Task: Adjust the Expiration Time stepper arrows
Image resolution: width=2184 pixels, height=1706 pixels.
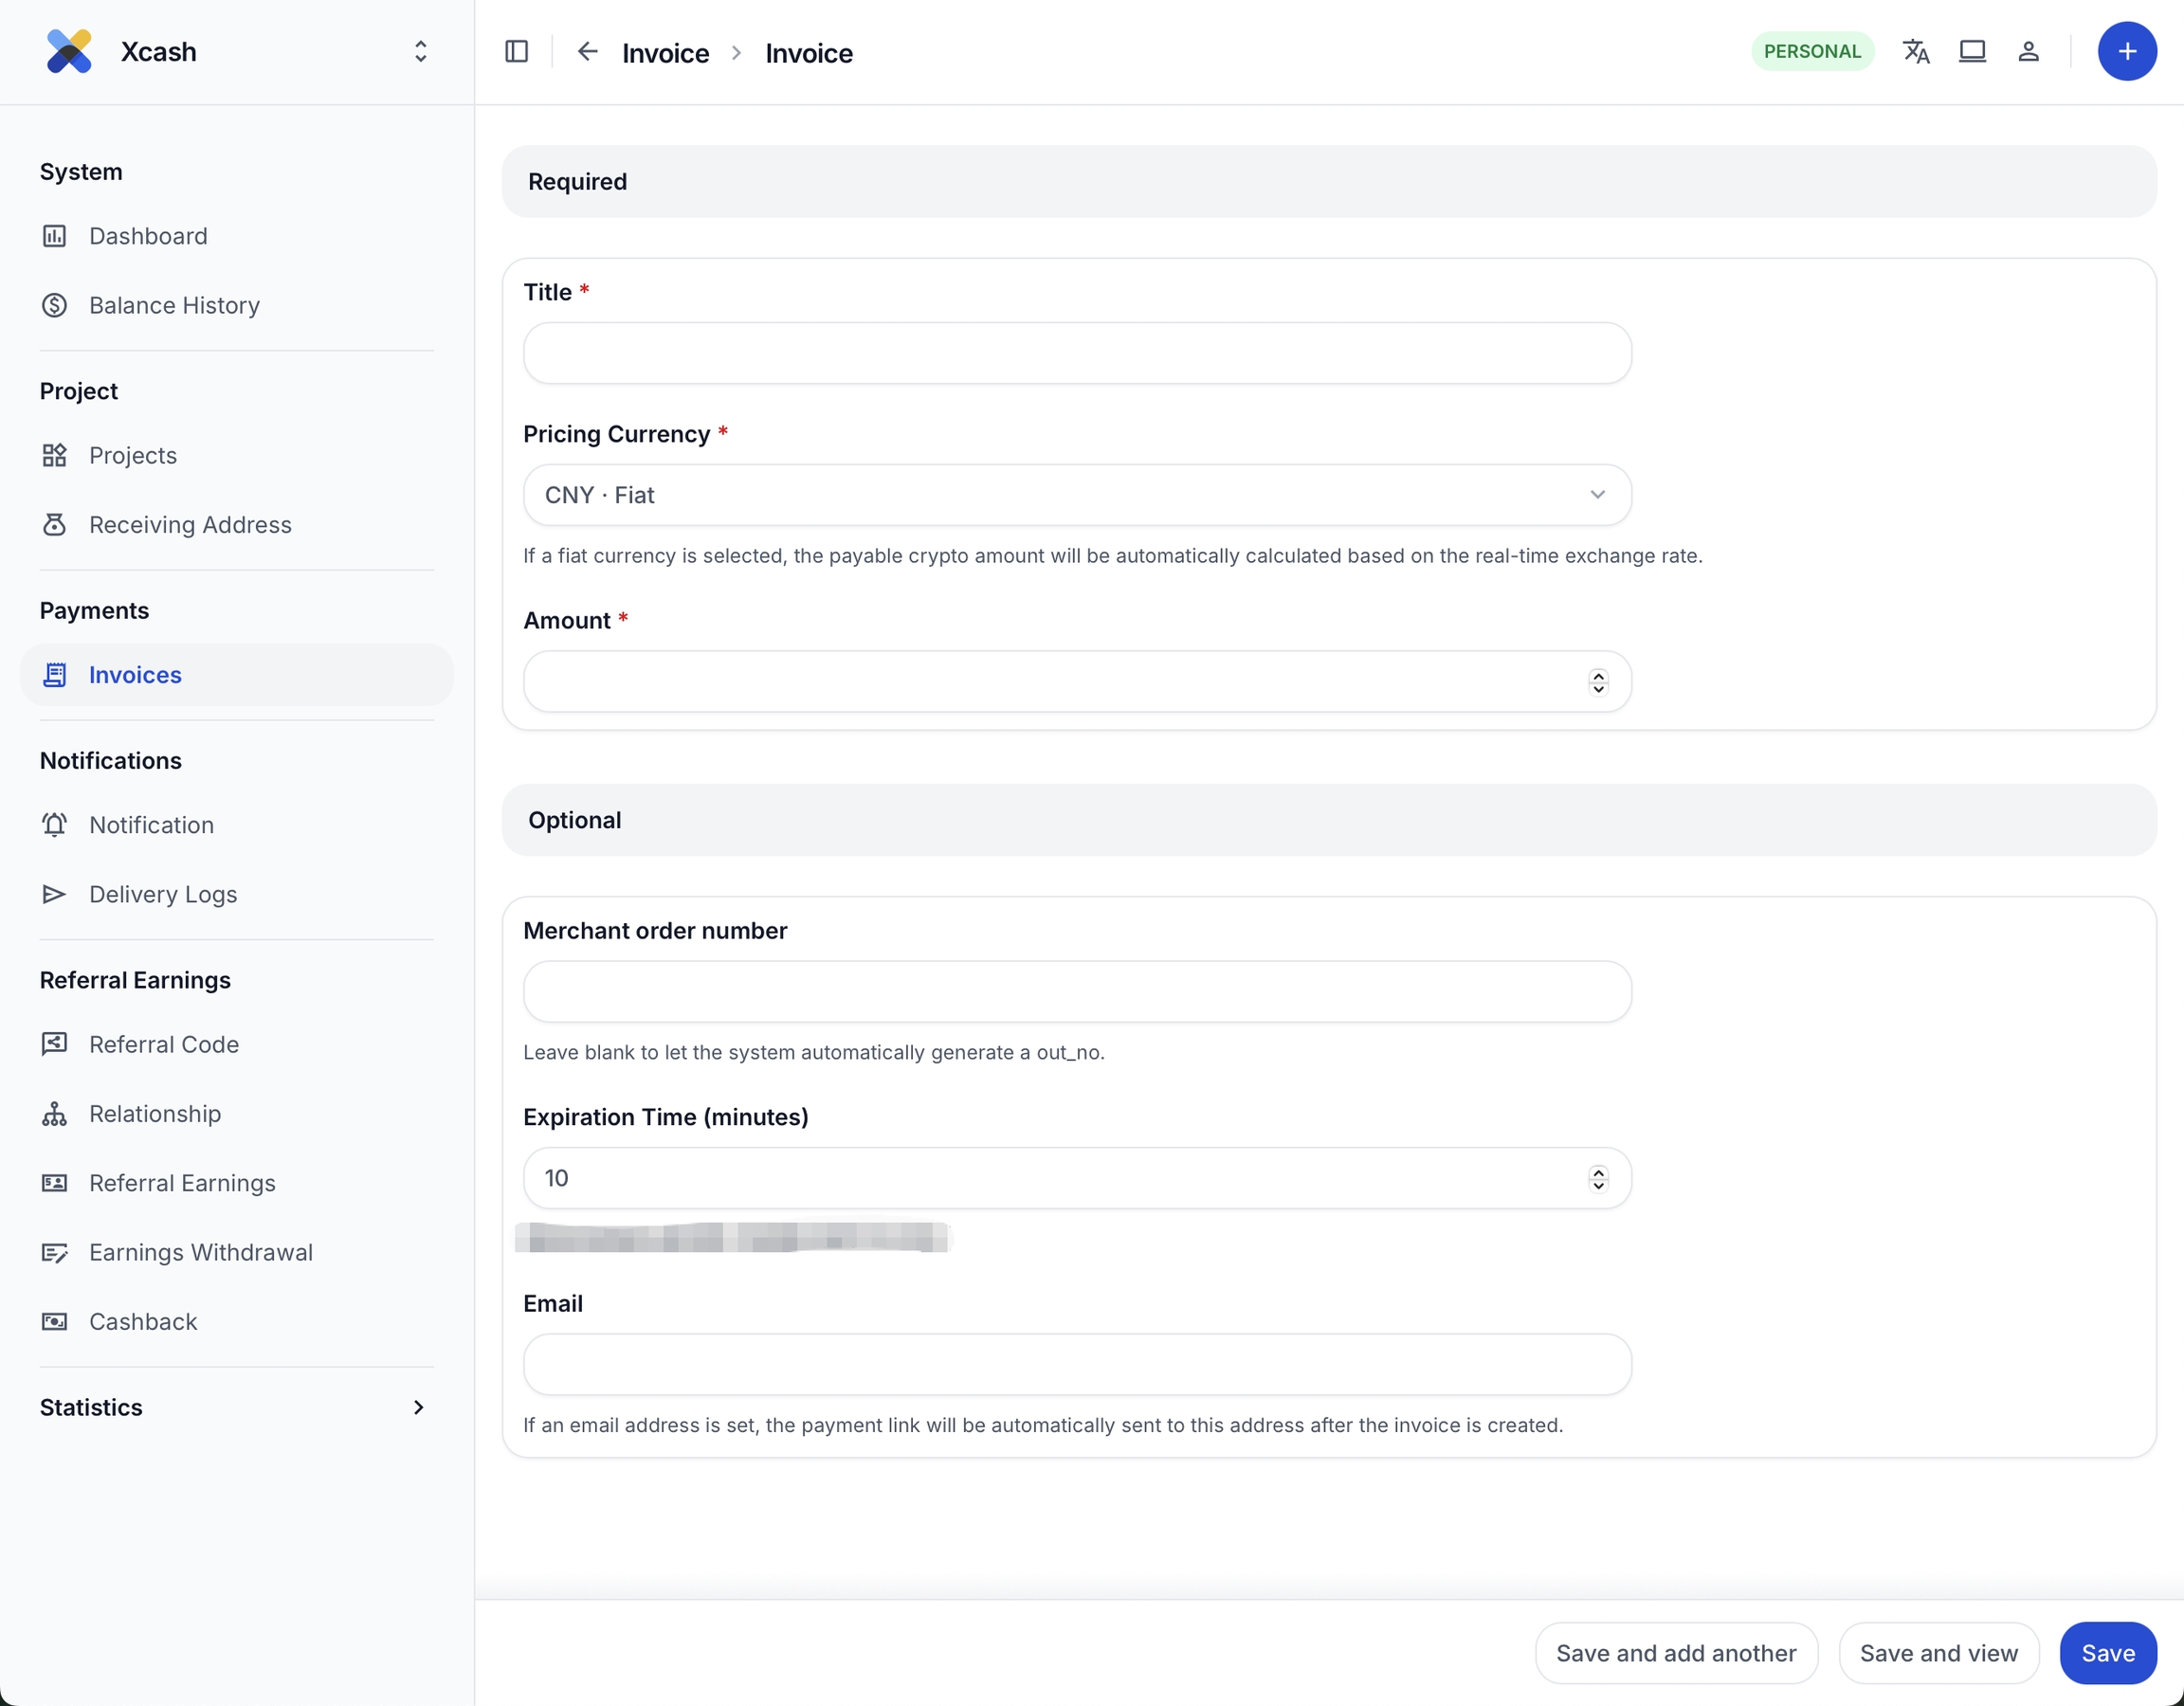Action: 1597,1179
